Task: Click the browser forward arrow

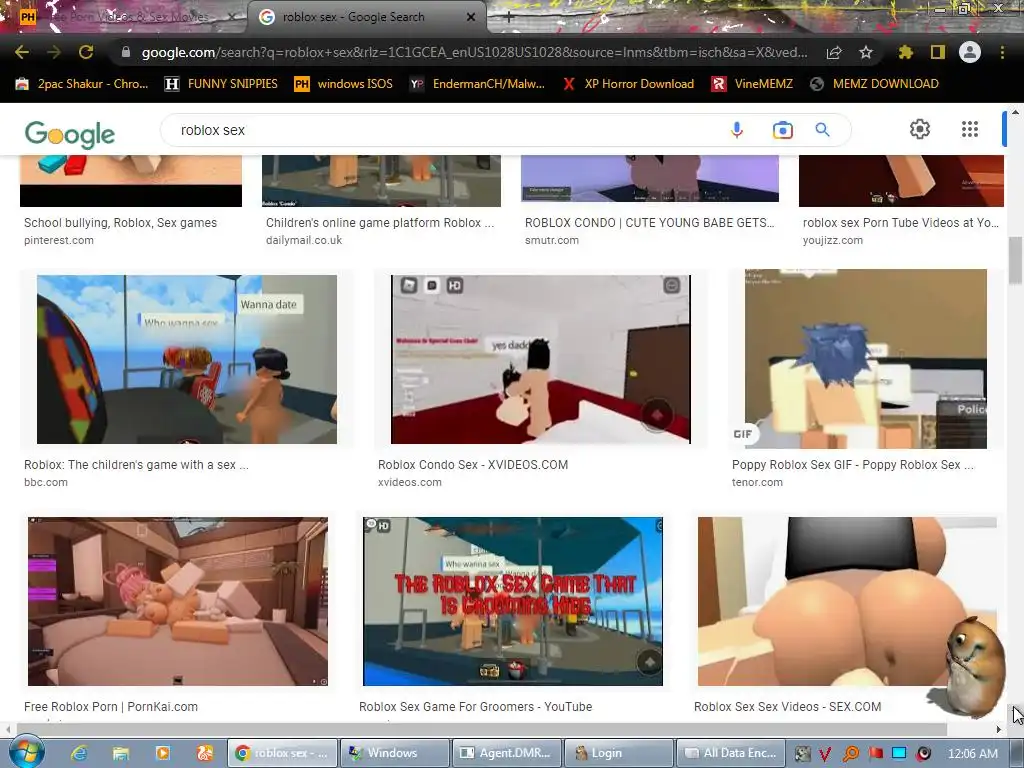Action: pyautogui.click(x=54, y=52)
